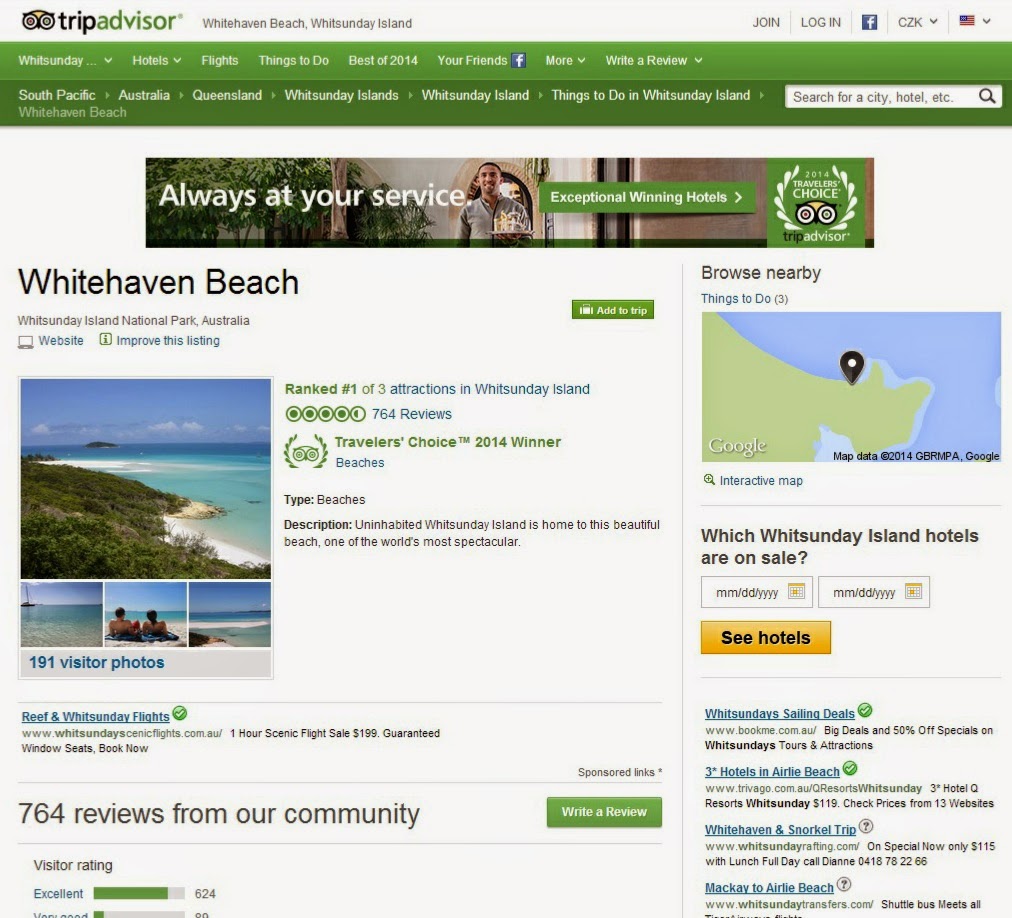The image size is (1012, 918).
Task: Click Exceptional Winning Hotels banner button
Action: pyautogui.click(x=647, y=197)
